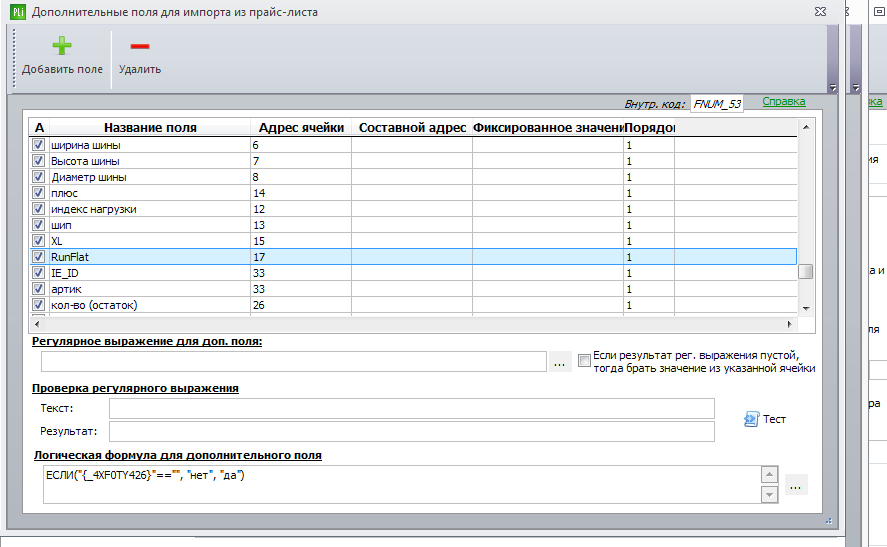Click the table's horizontal scroll left arrow
The height and width of the screenshot is (547, 887).
tap(37, 324)
